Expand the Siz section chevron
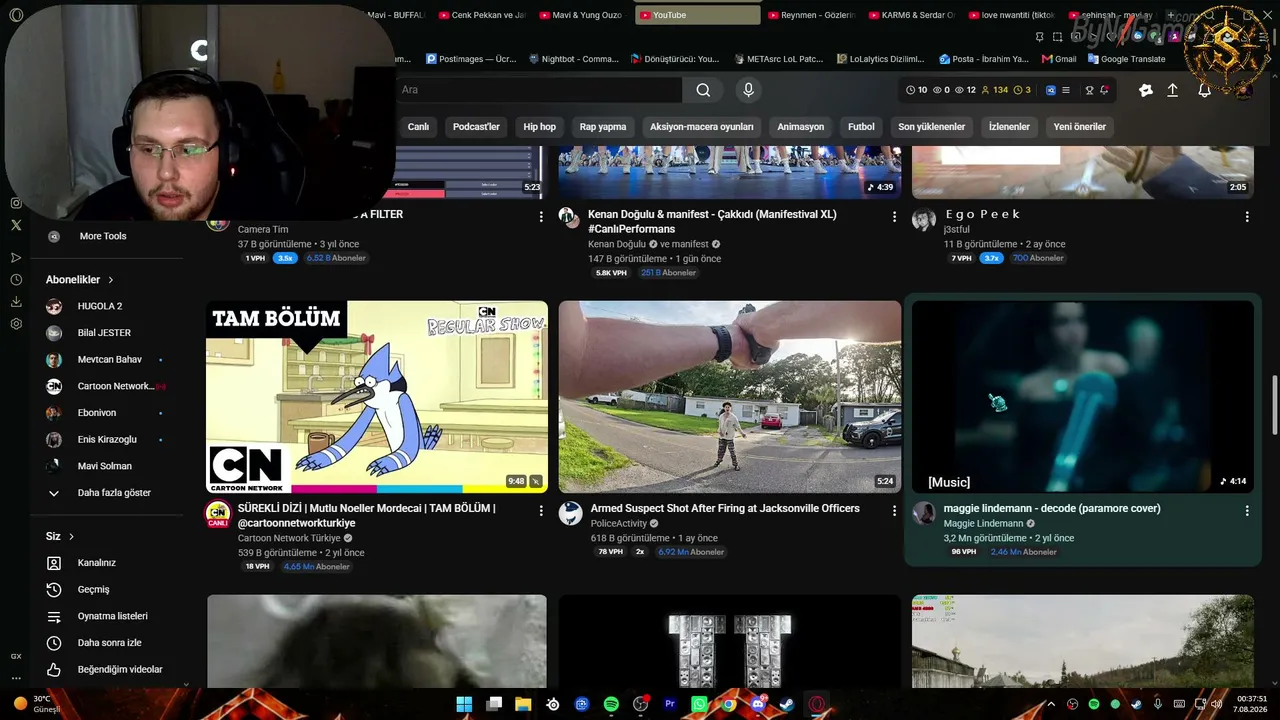The width and height of the screenshot is (1280, 720). 71,537
